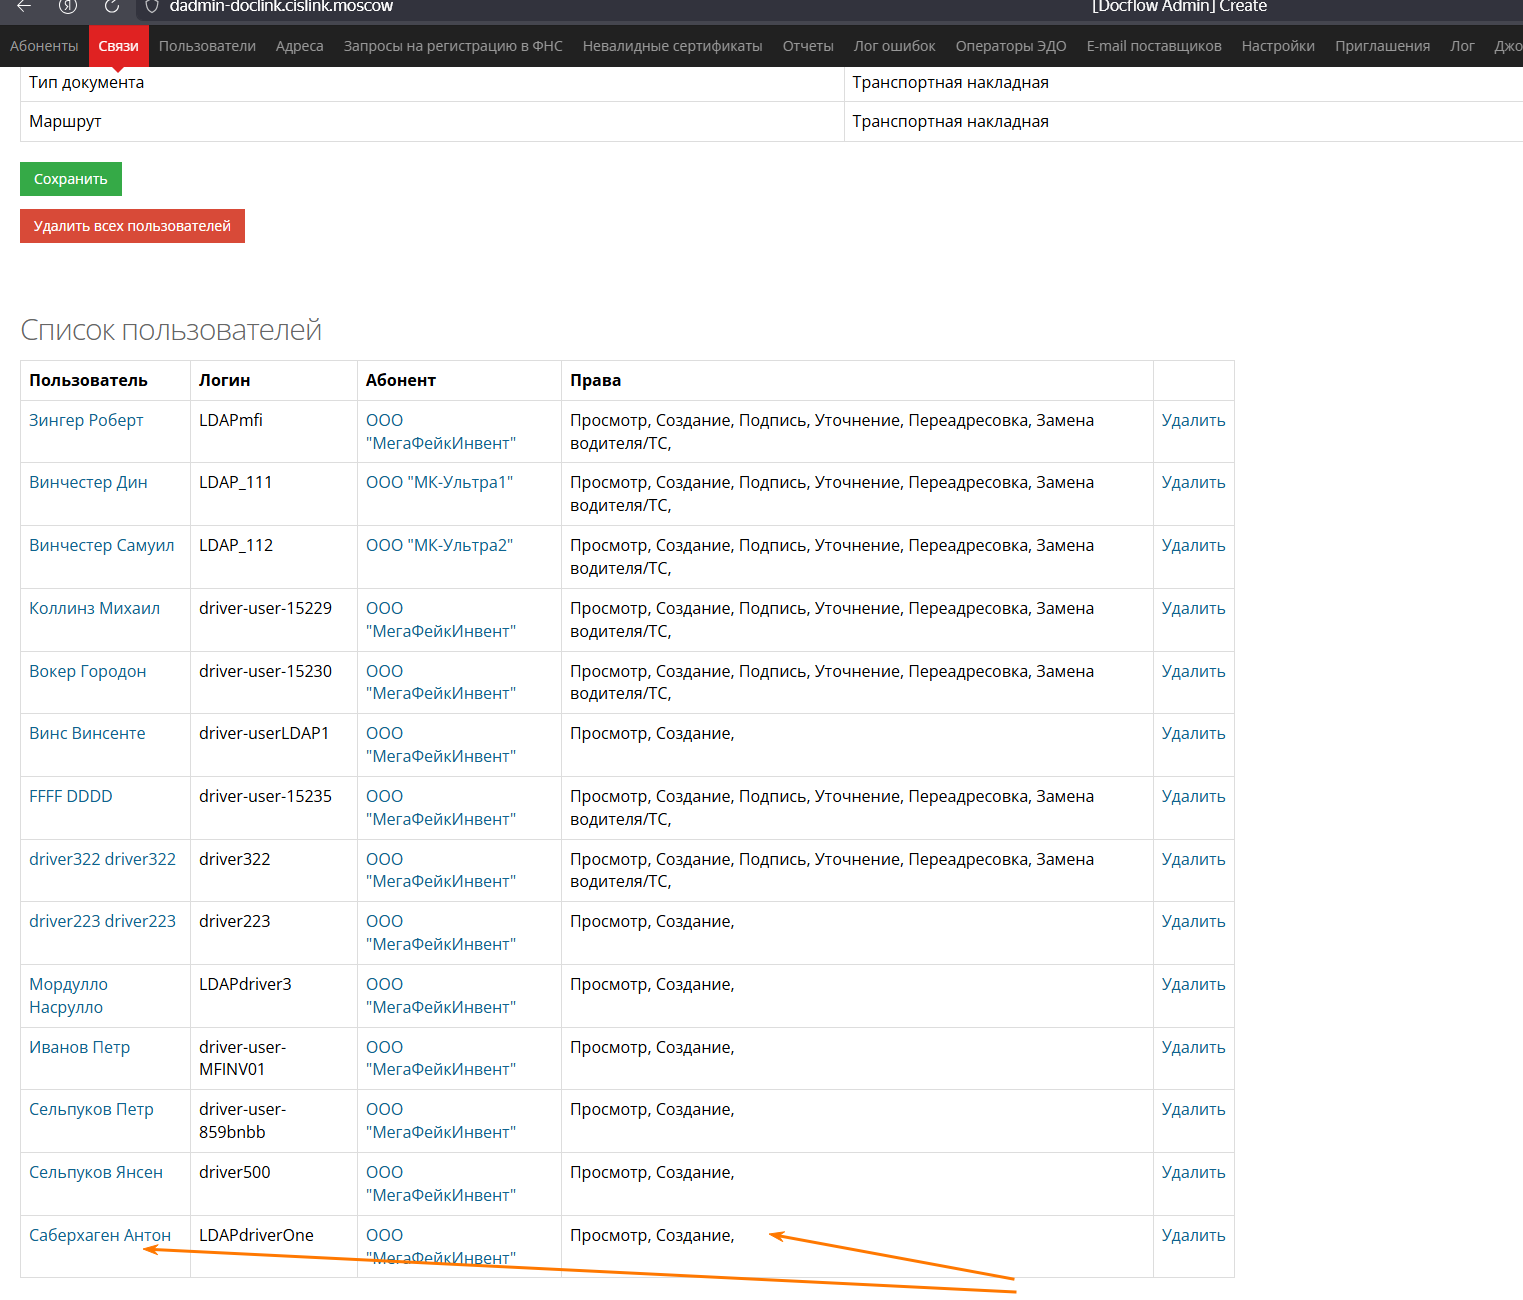Open user Винс Винсенте
Screen dimensions: 1523x1300
87,733
